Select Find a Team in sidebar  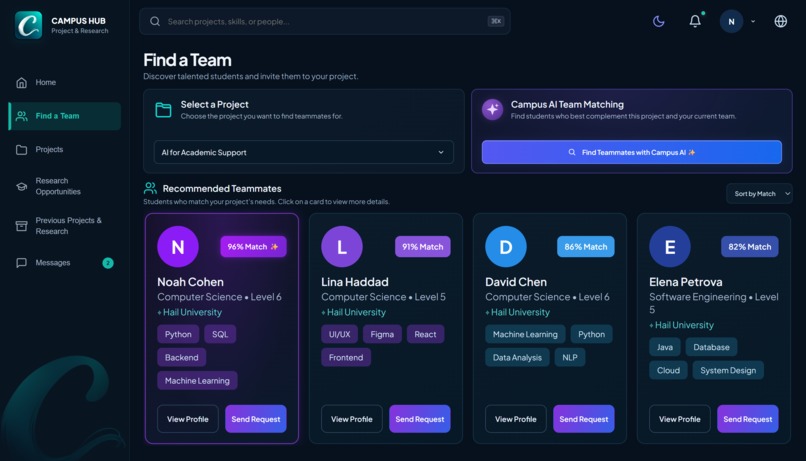coord(65,116)
